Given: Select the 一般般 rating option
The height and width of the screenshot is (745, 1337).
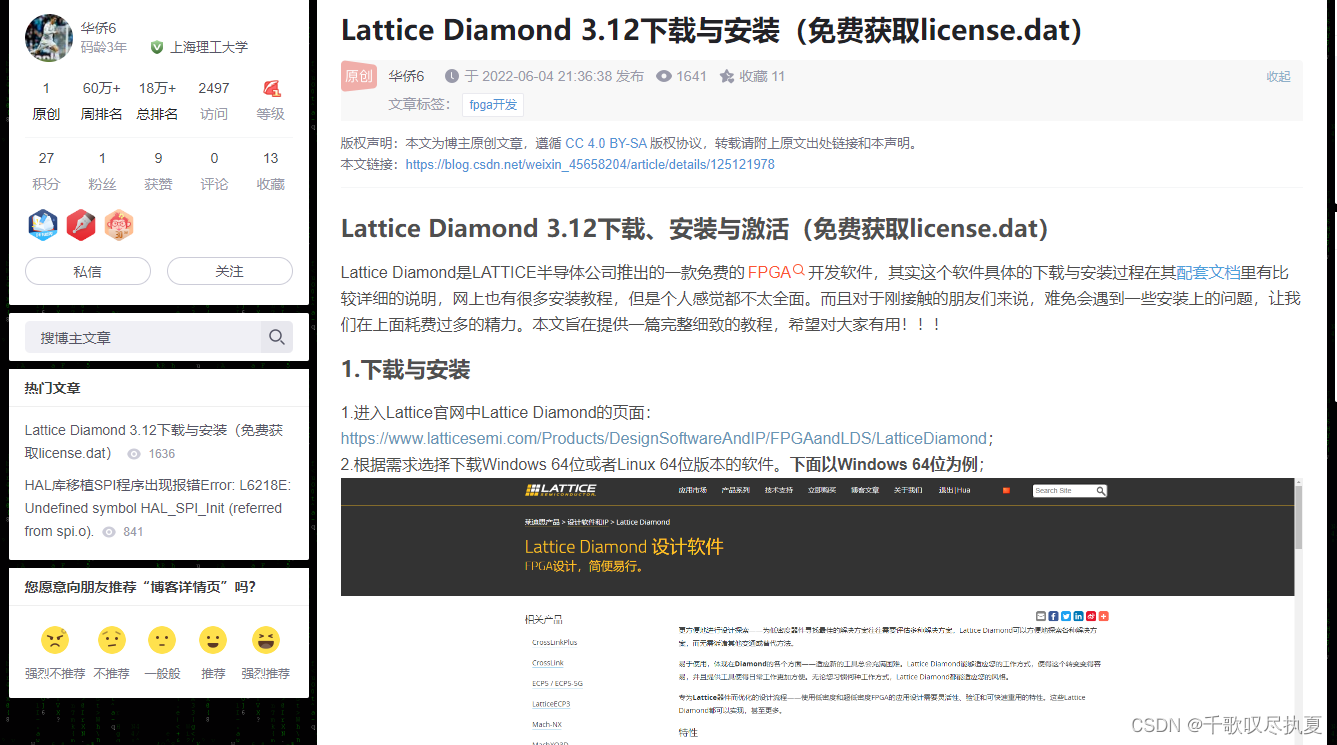Looking at the screenshot, I should [162, 640].
